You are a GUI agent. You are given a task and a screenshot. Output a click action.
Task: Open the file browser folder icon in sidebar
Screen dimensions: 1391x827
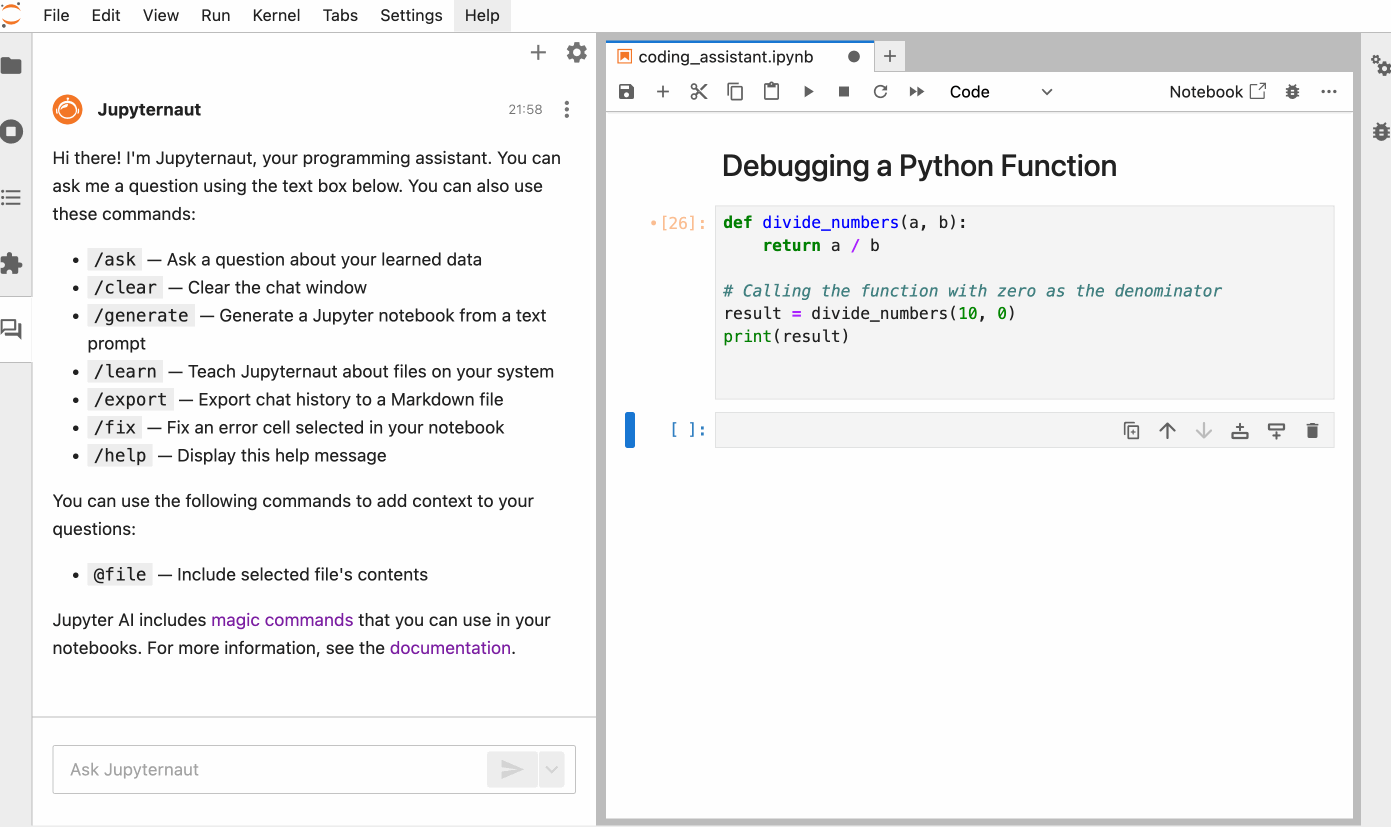tap(12, 66)
